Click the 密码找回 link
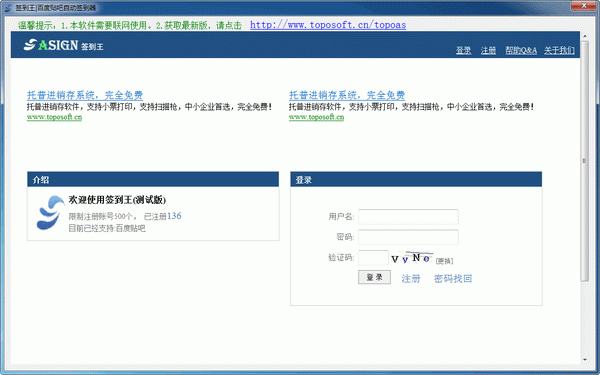Image resolution: width=600 pixels, height=375 pixels. click(453, 279)
